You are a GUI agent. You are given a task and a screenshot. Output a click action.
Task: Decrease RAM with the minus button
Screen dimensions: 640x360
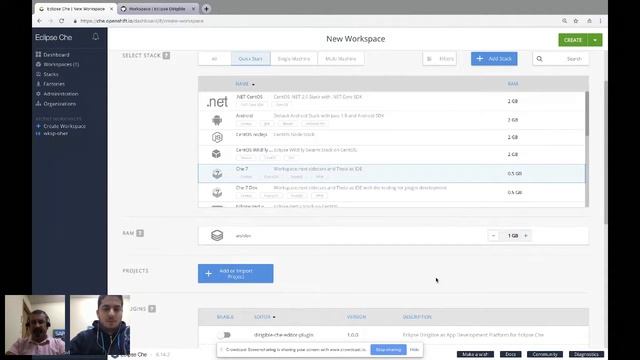pyautogui.click(x=493, y=236)
